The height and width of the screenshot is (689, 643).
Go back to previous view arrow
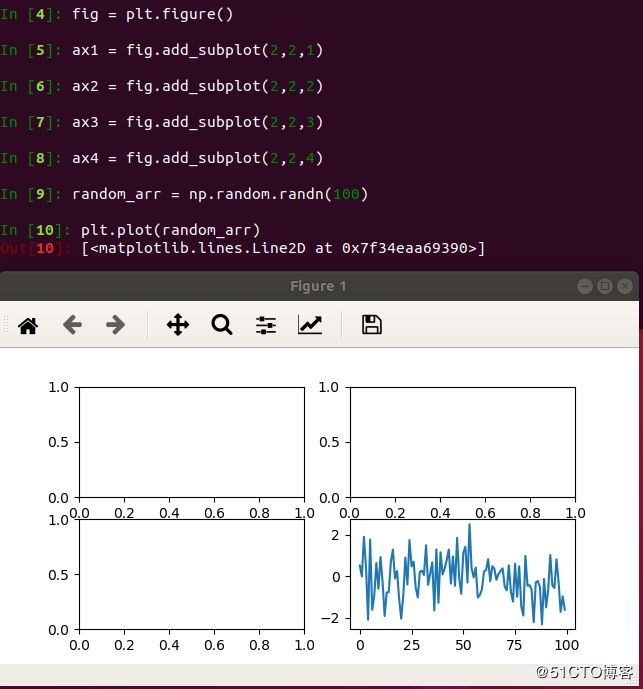[x=72, y=325]
